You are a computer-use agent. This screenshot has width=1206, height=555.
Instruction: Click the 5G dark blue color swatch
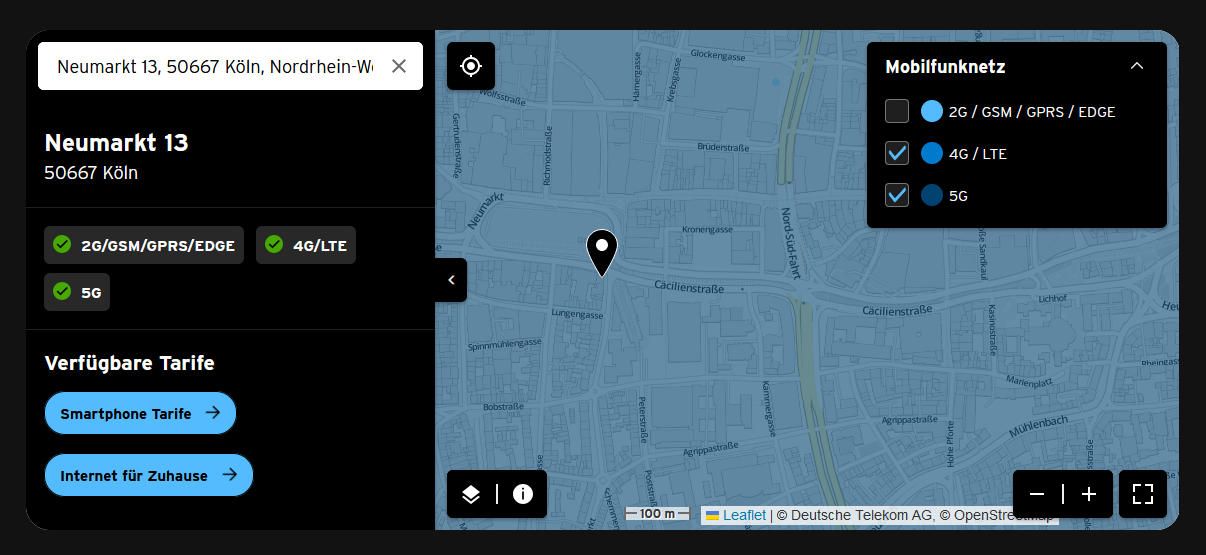932,195
